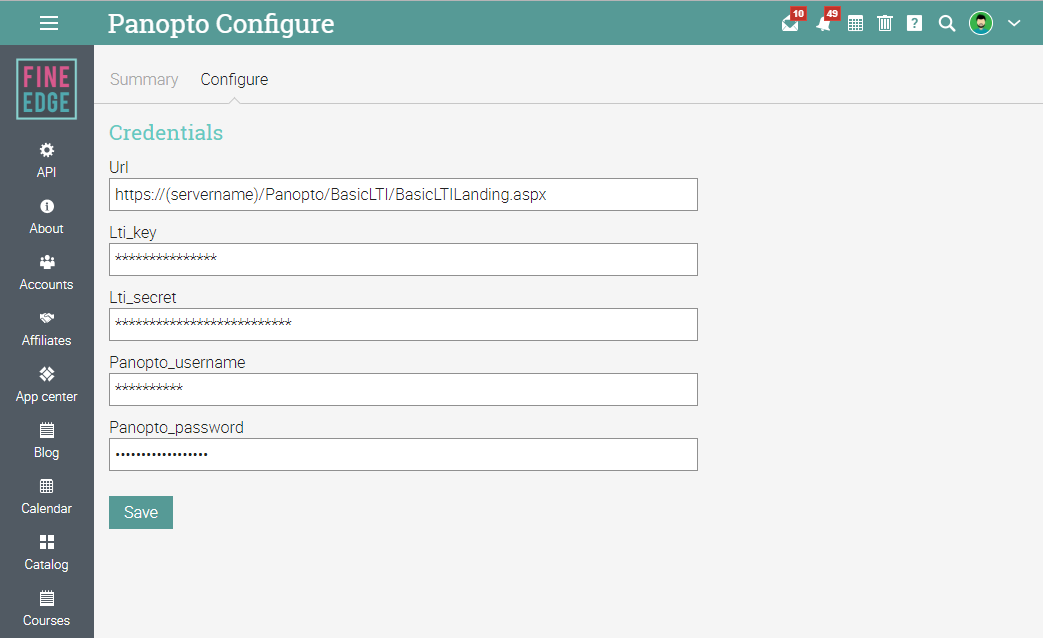Image resolution: width=1043 pixels, height=638 pixels.
Task: Open Accounts in the sidebar
Action: tap(47, 273)
